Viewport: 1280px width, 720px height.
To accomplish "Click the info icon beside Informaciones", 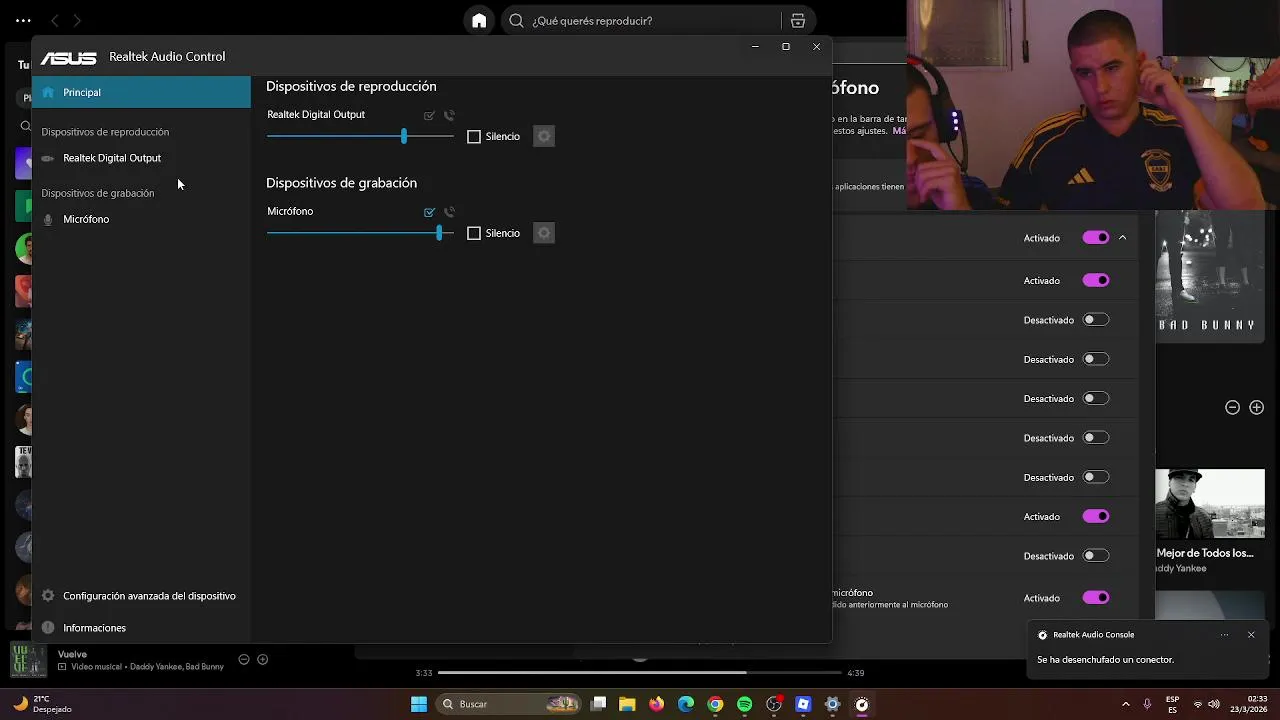I will (x=47, y=628).
